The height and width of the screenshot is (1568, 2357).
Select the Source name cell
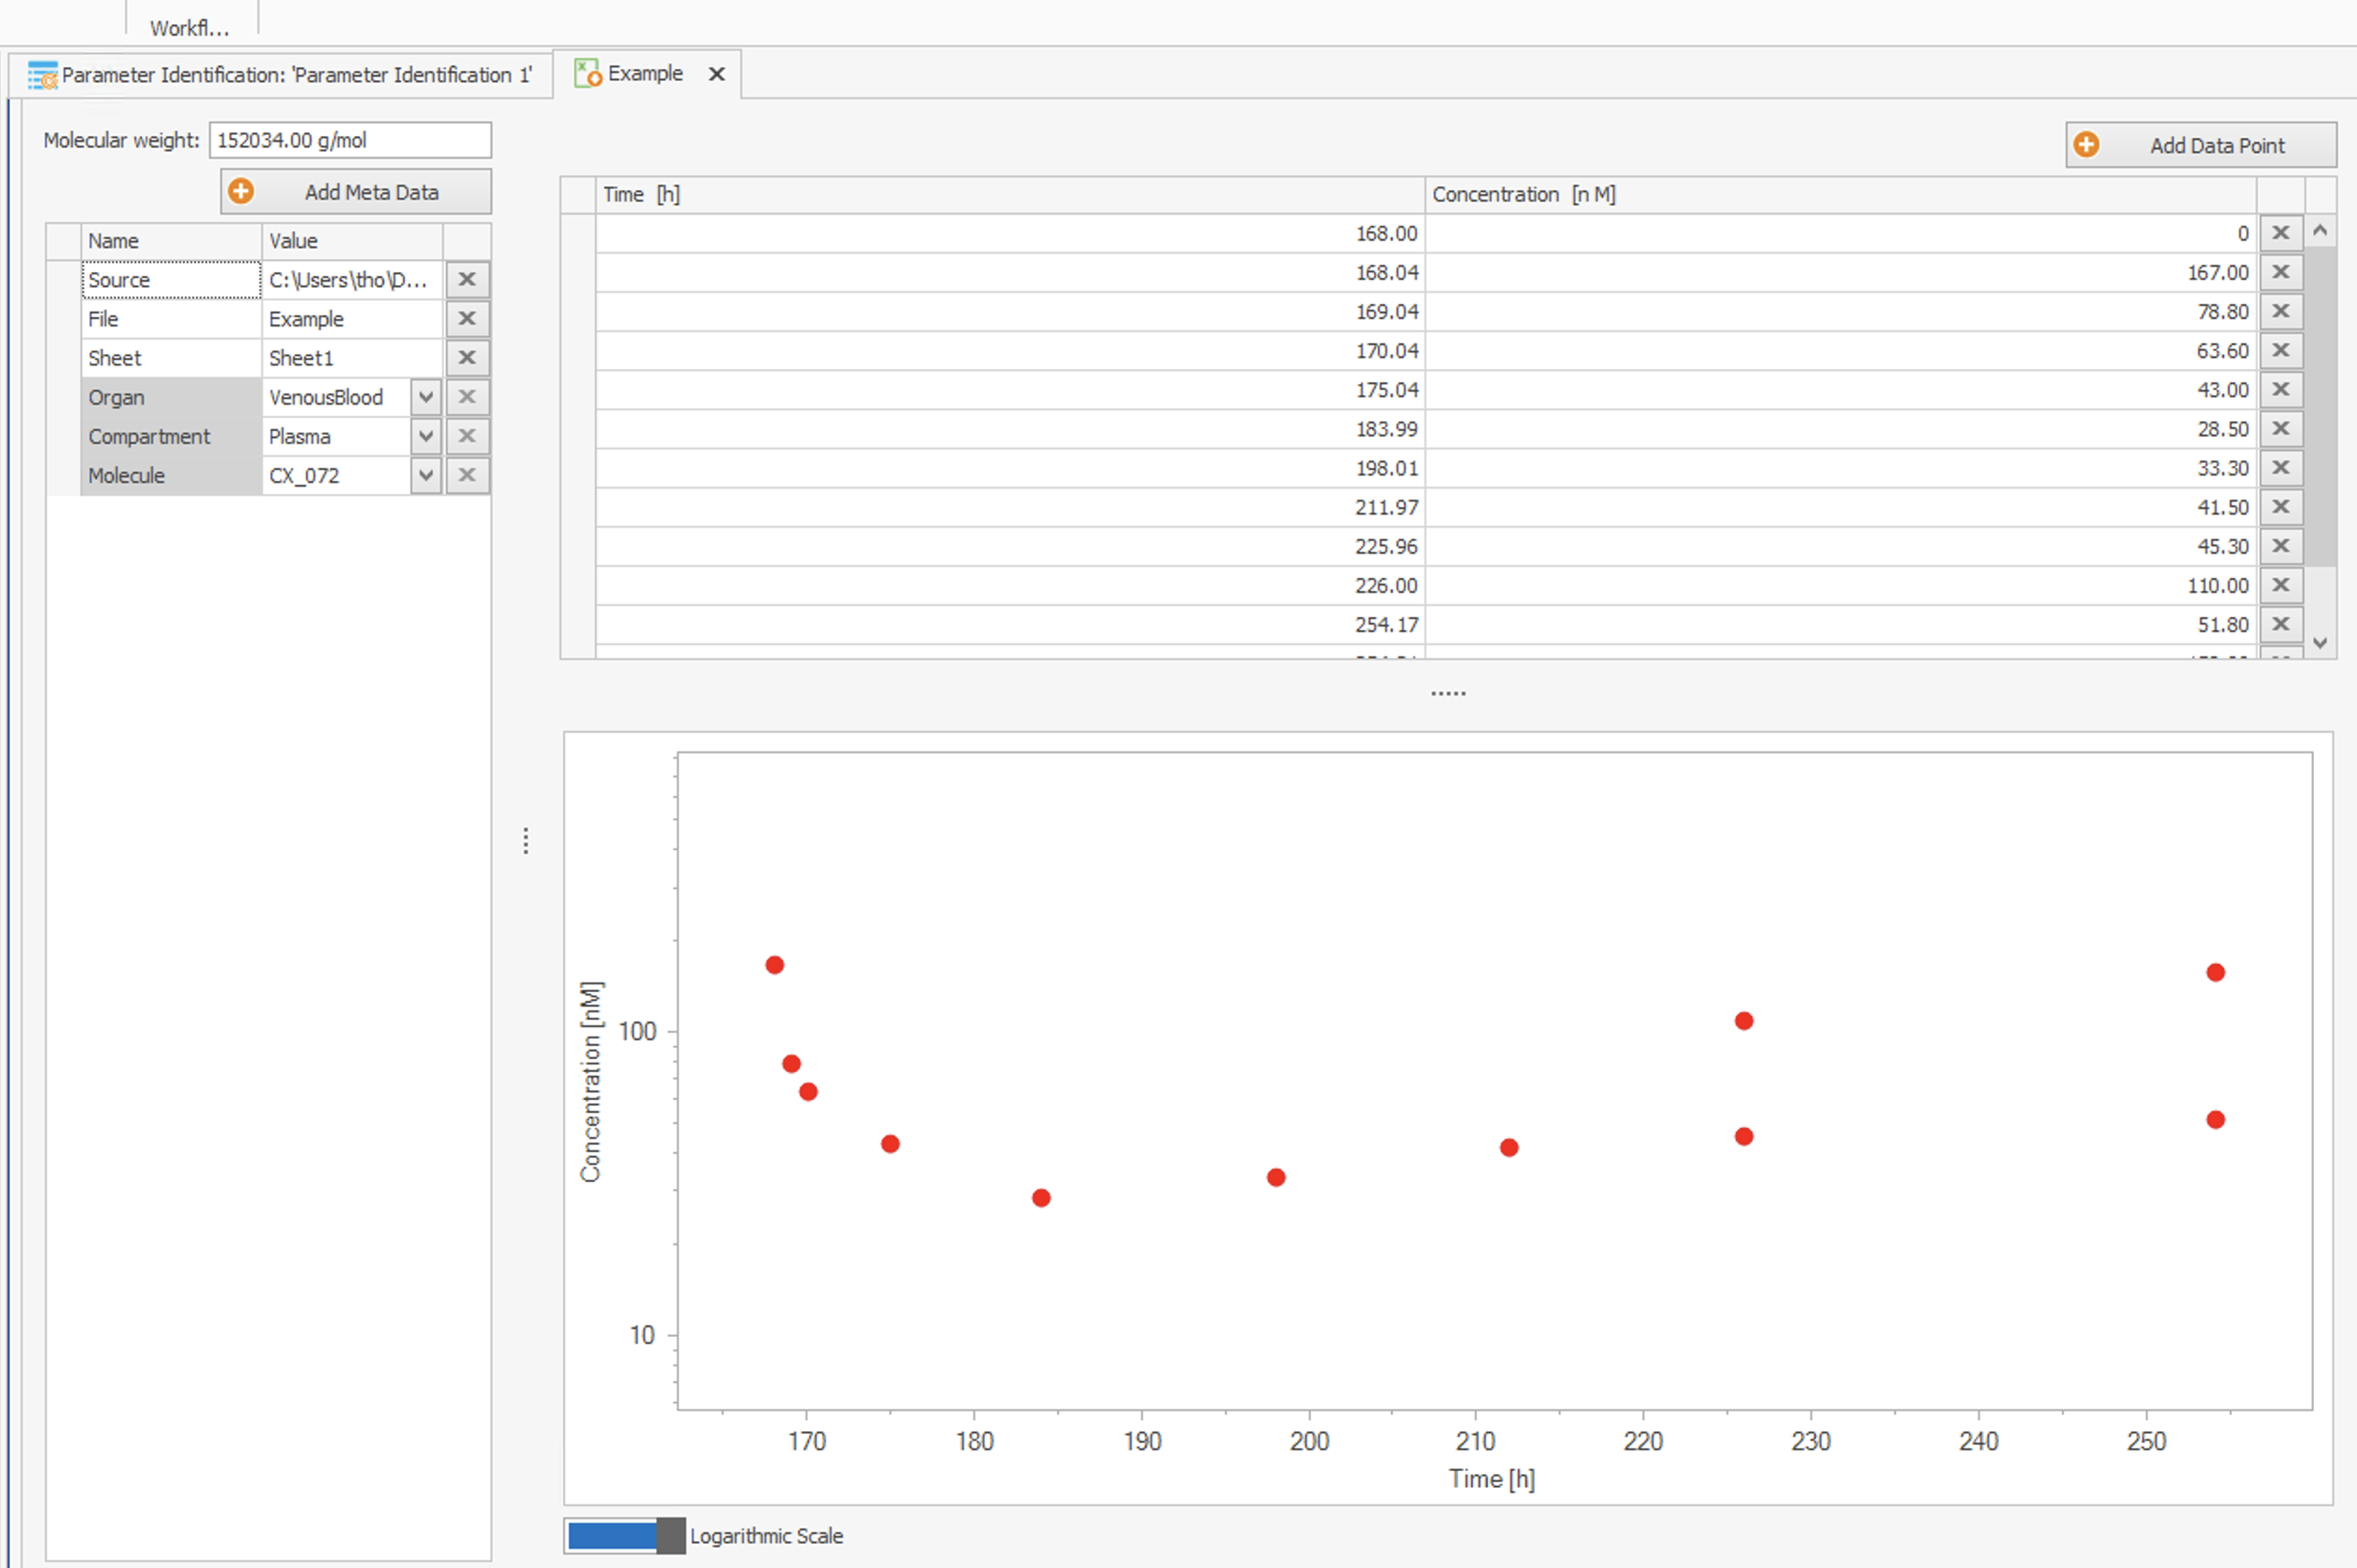coord(171,280)
